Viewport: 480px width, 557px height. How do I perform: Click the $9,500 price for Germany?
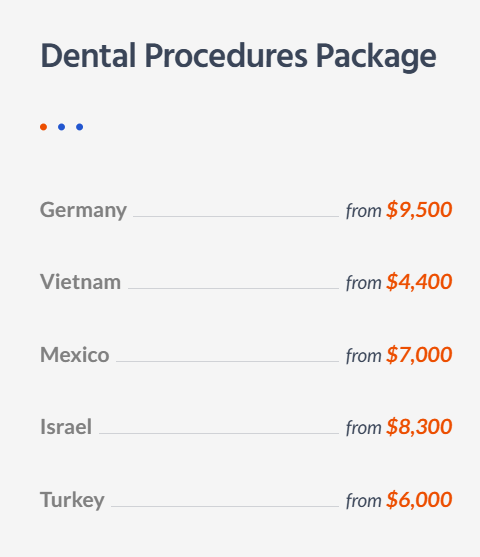(419, 210)
